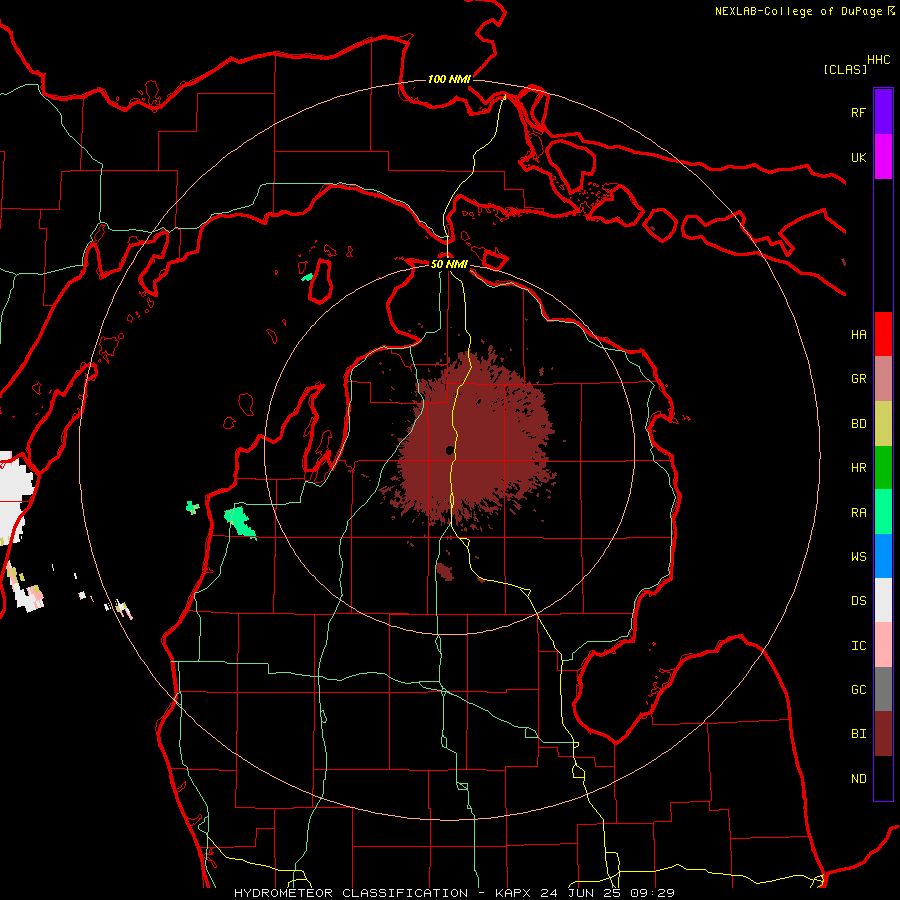Click the WS legend label
The height and width of the screenshot is (900, 900).
point(858,557)
